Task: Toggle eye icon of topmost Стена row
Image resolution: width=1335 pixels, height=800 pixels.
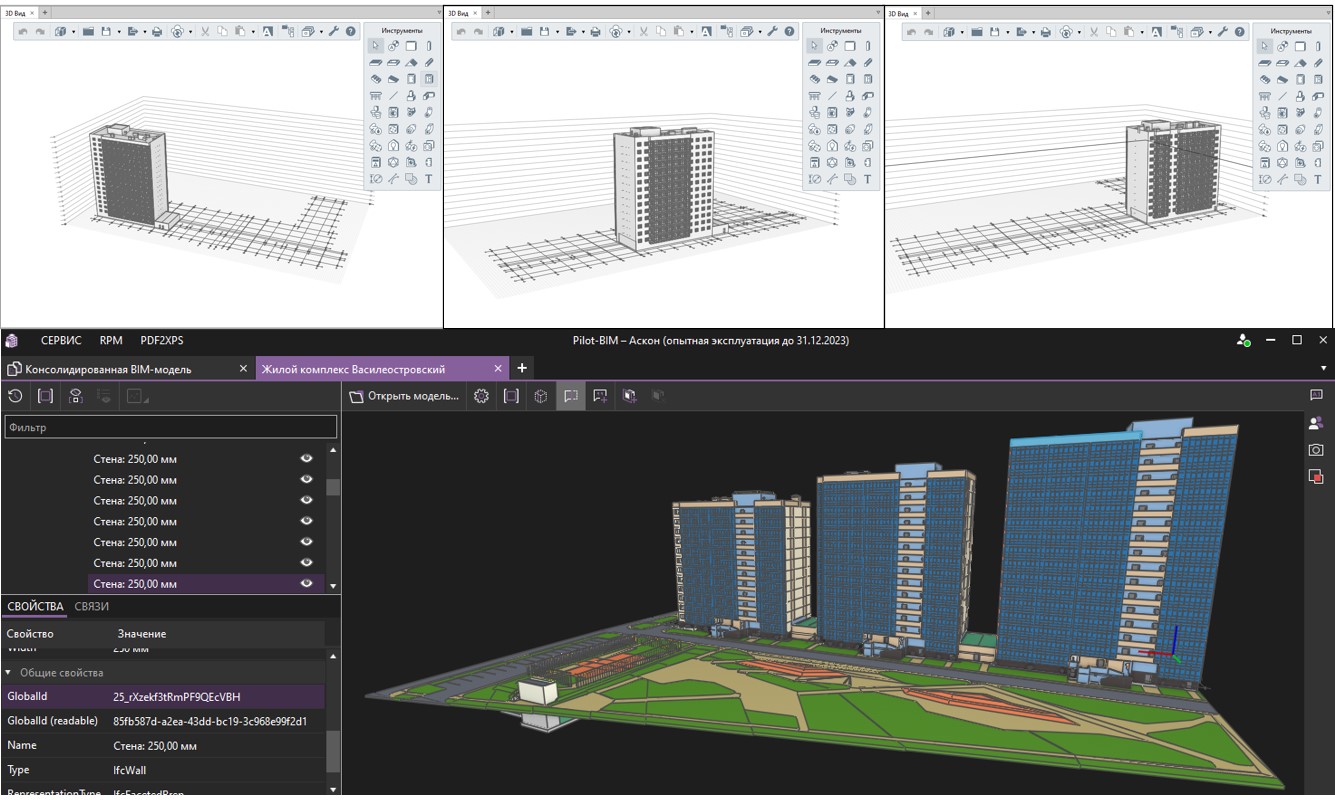Action: [x=306, y=458]
